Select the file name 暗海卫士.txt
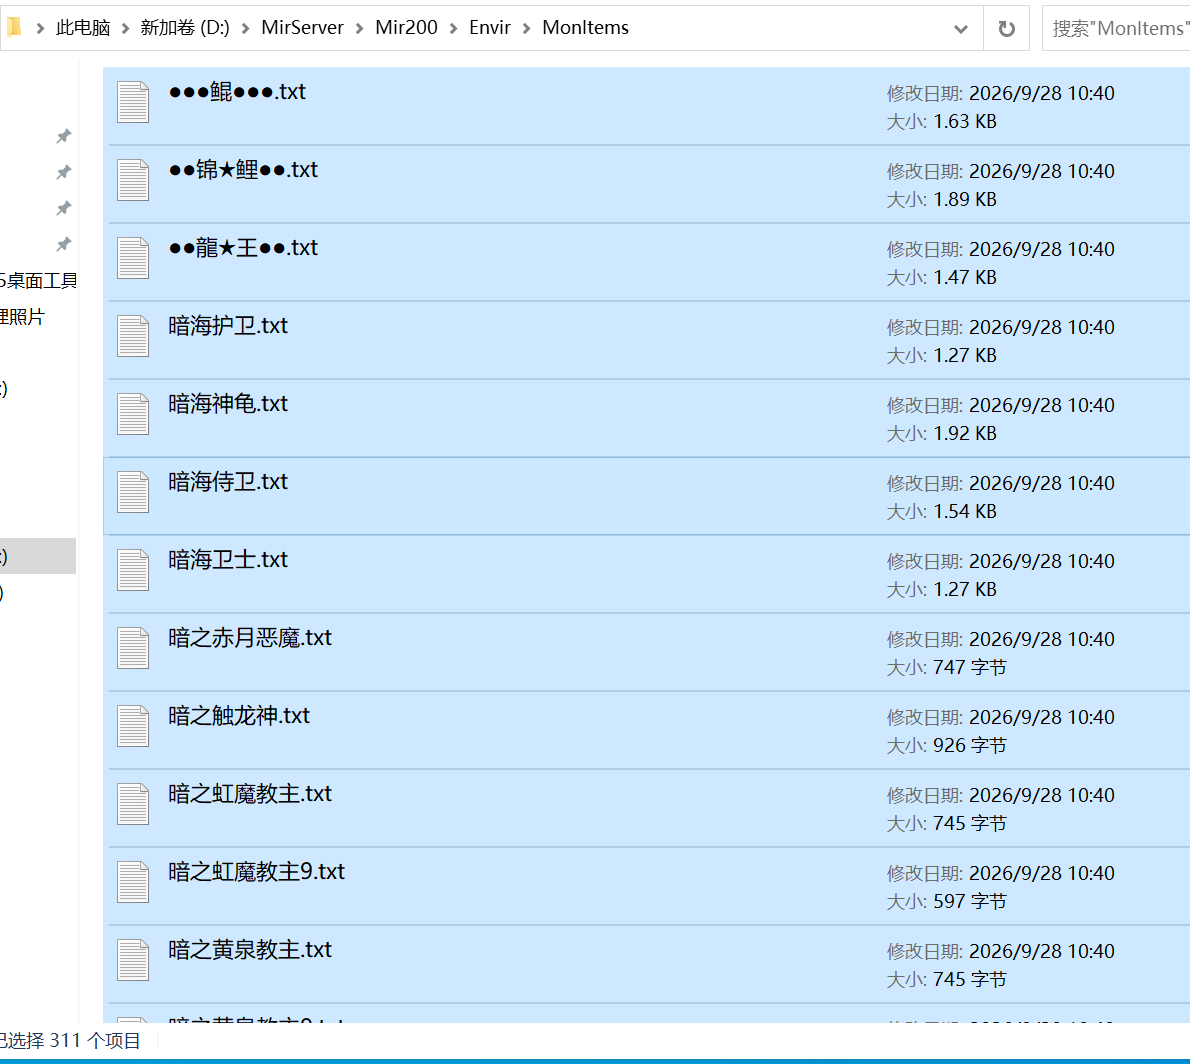Screen dimensions: 1190x1064 pos(228,561)
